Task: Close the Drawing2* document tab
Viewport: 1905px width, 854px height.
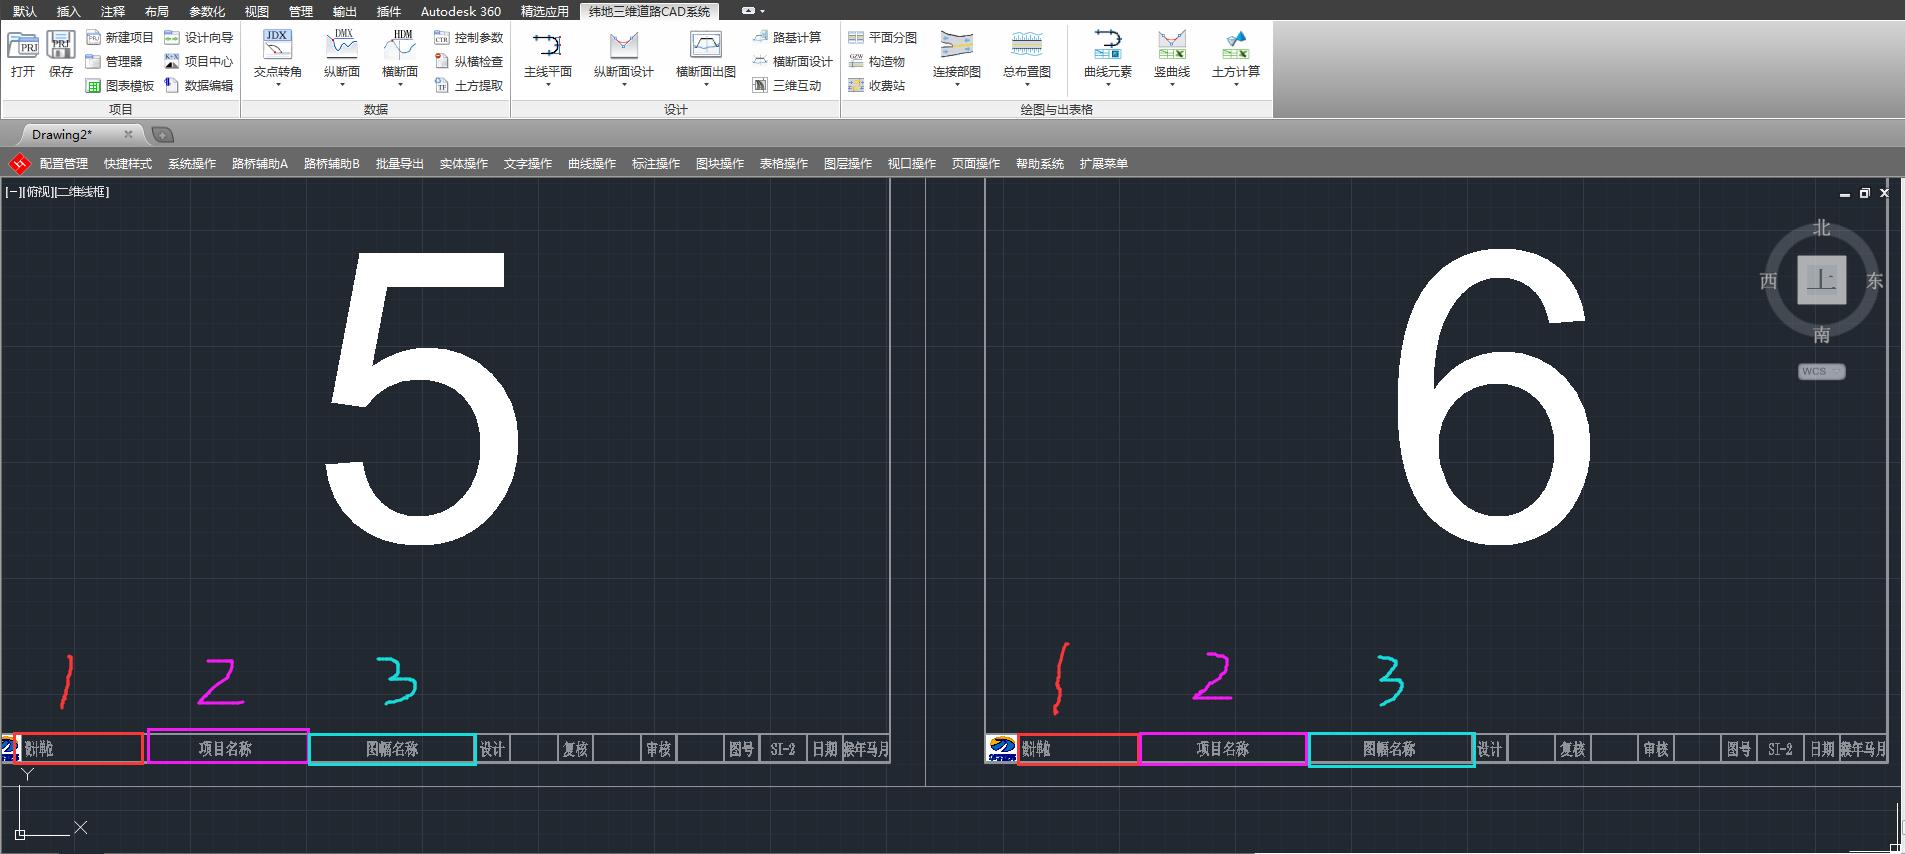Action: pyautogui.click(x=128, y=134)
